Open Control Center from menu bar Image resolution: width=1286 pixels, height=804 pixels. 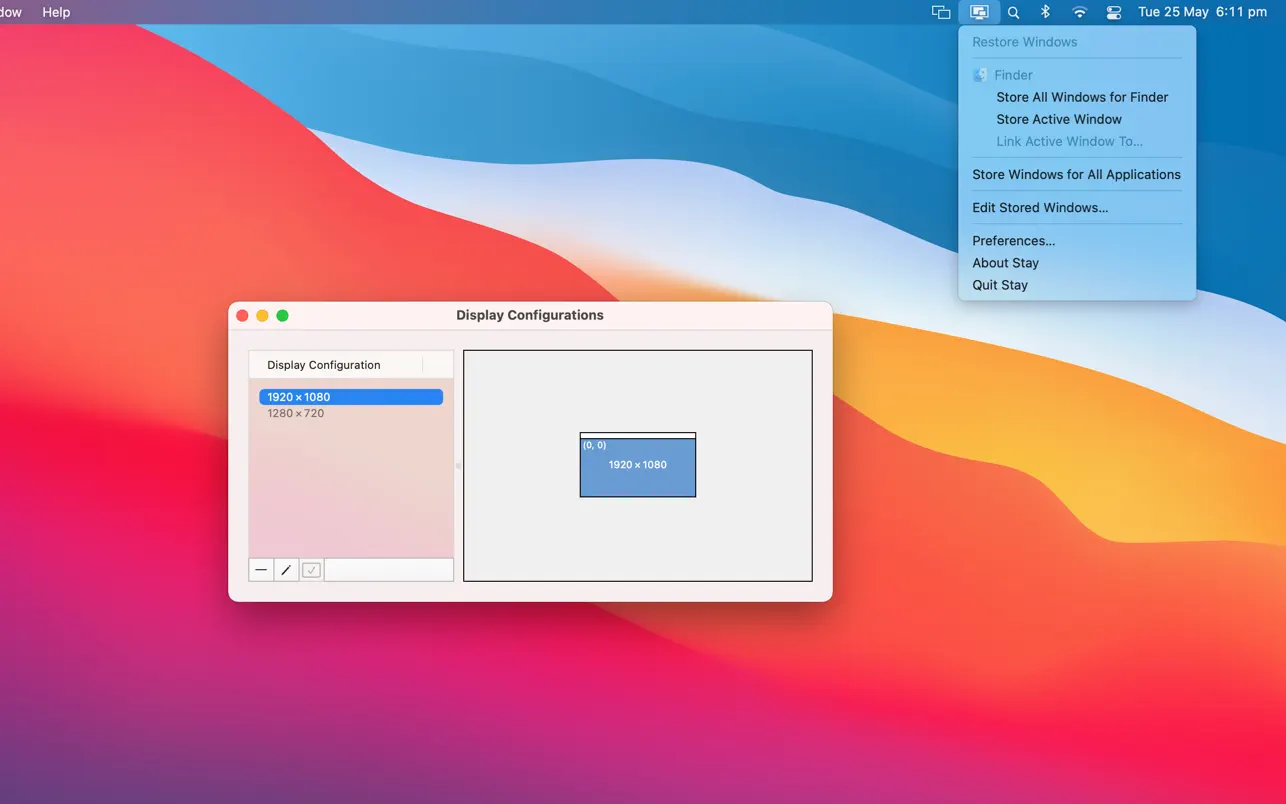click(1113, 12)
